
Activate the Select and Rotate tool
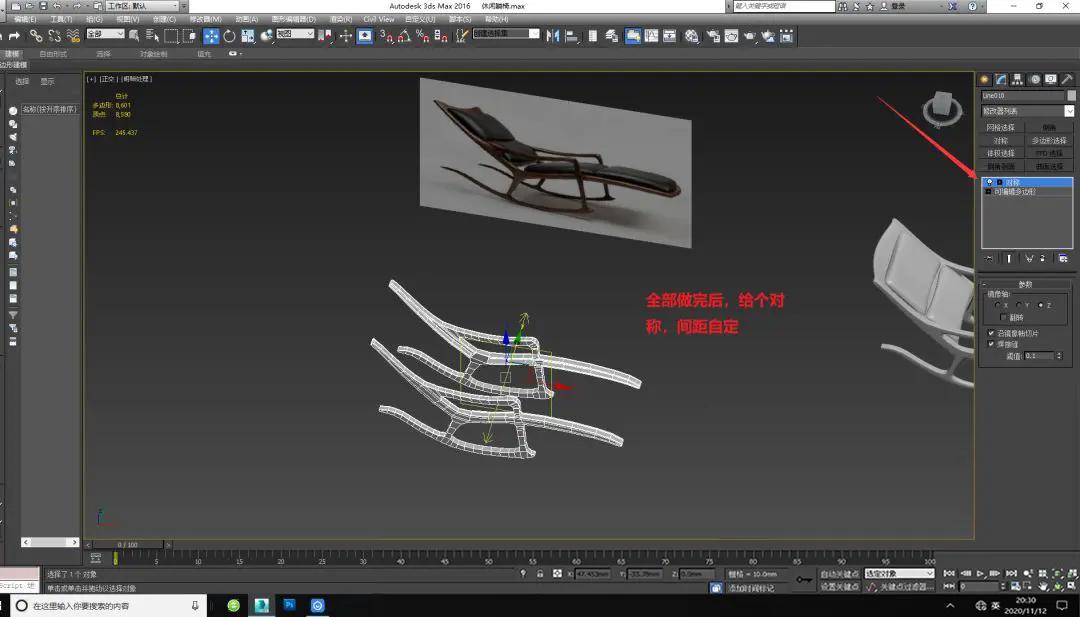click(229, 36)
